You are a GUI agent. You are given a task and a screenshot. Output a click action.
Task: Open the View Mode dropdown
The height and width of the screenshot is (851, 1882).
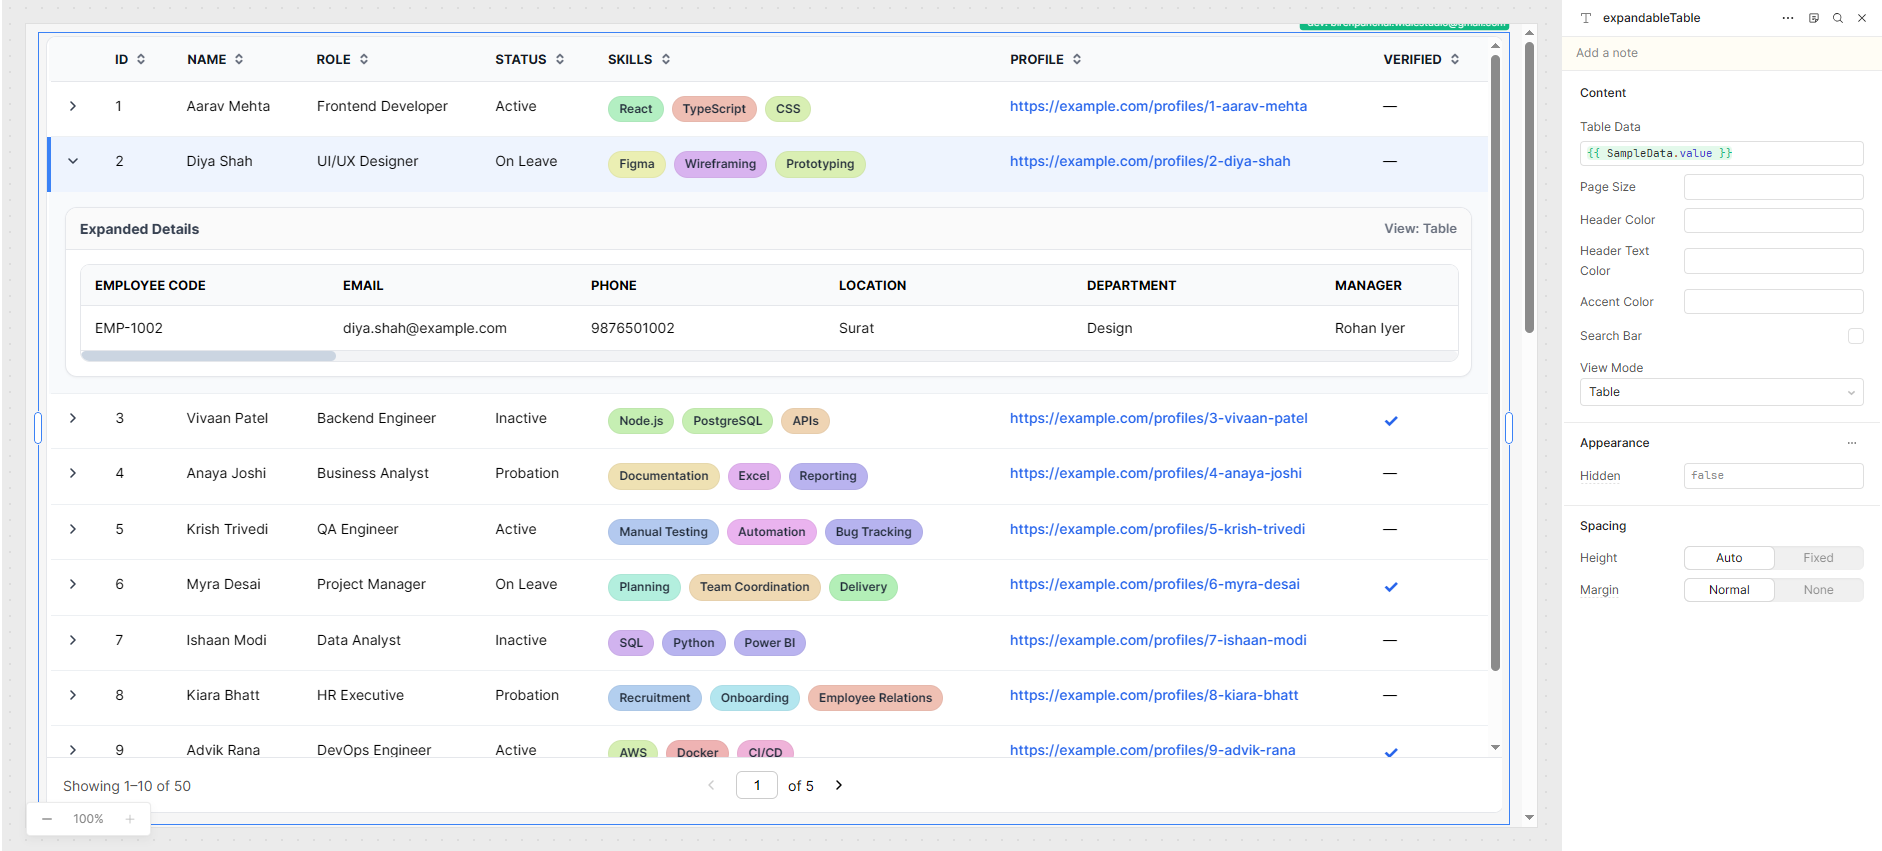coord(1721,392)
